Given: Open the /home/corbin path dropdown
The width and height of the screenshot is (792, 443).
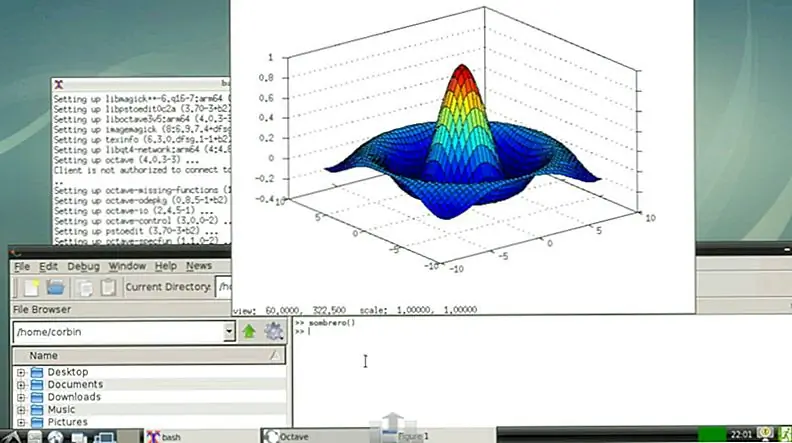Looking at the screenshot, I should click(x=229, y=331).
